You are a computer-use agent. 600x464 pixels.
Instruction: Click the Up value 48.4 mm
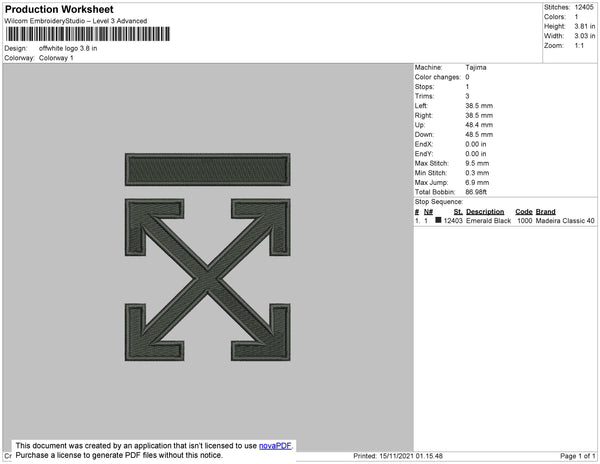(x=479, y=125)
